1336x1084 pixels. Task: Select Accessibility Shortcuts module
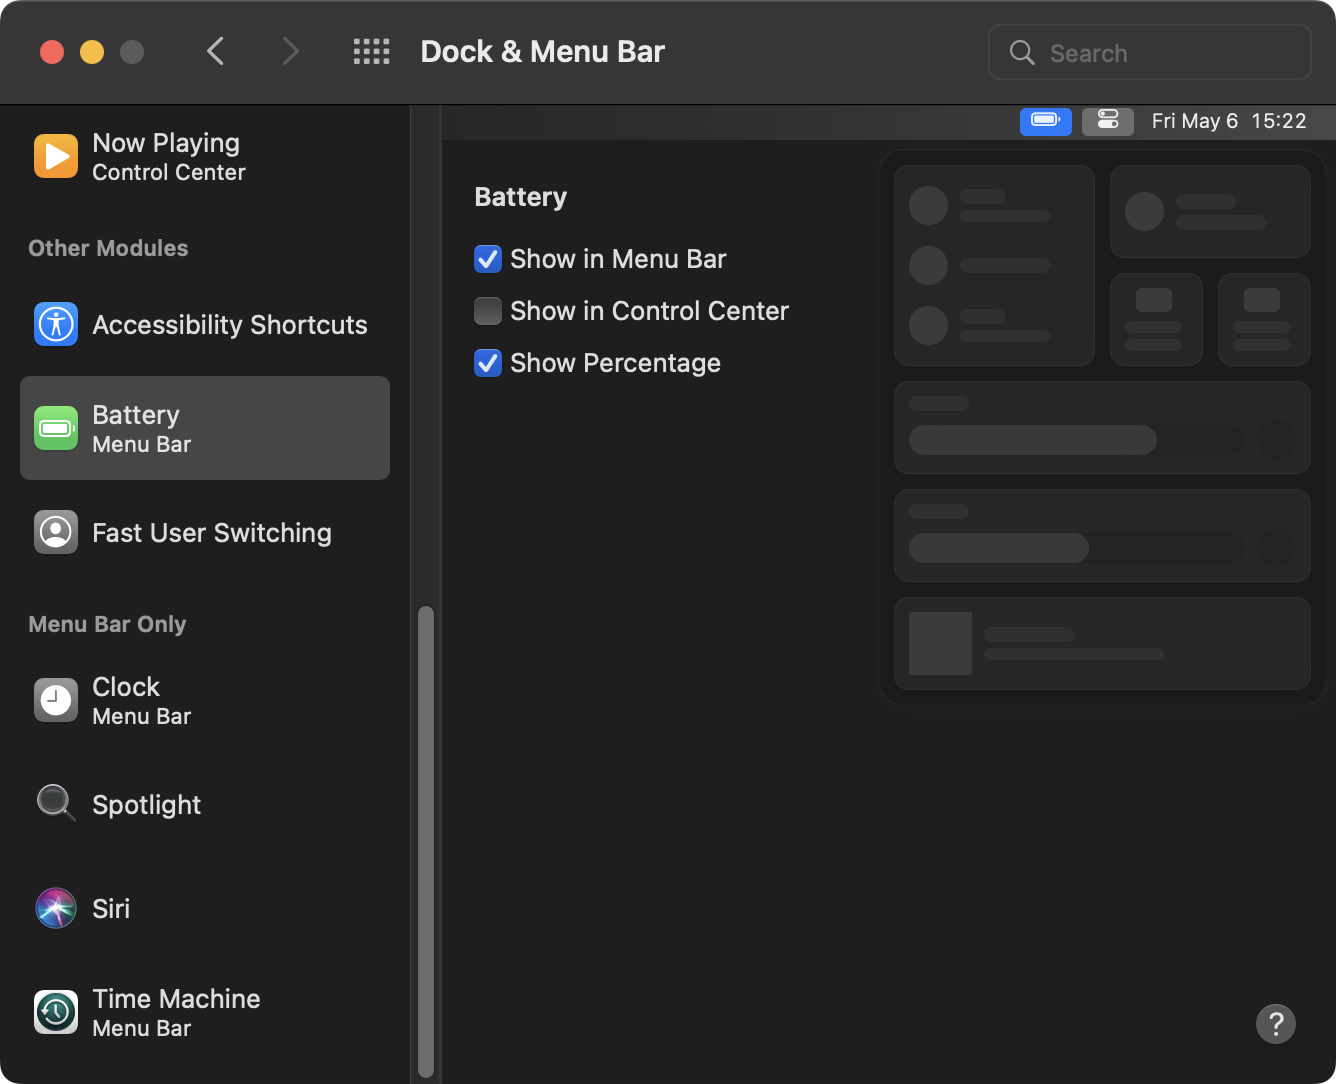[x=205, y=324]
